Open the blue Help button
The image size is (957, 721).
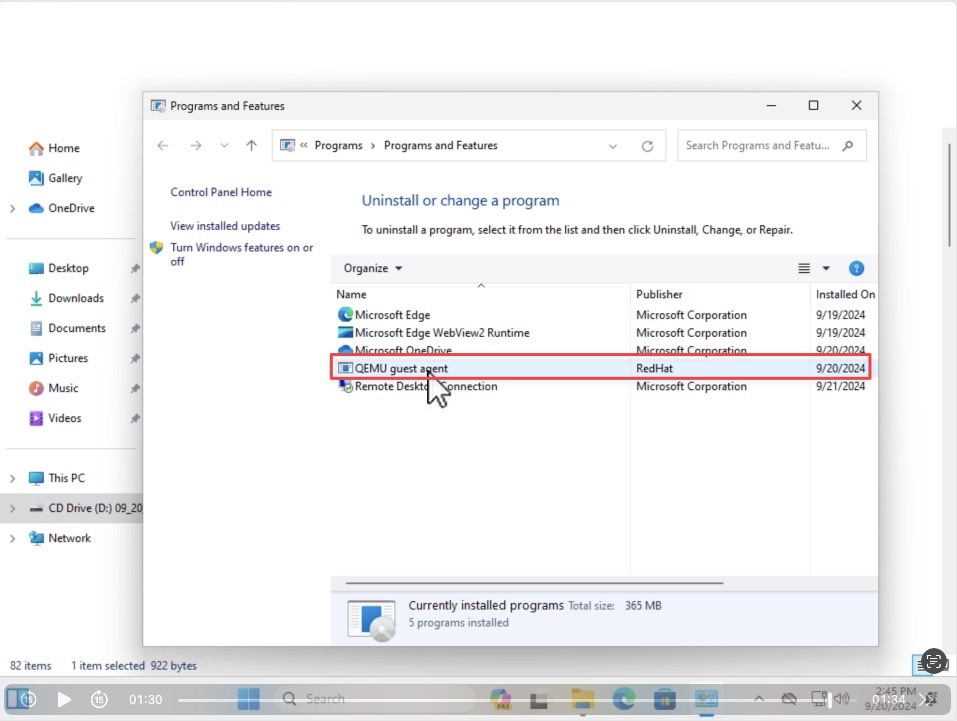click(x=856, y=268)
